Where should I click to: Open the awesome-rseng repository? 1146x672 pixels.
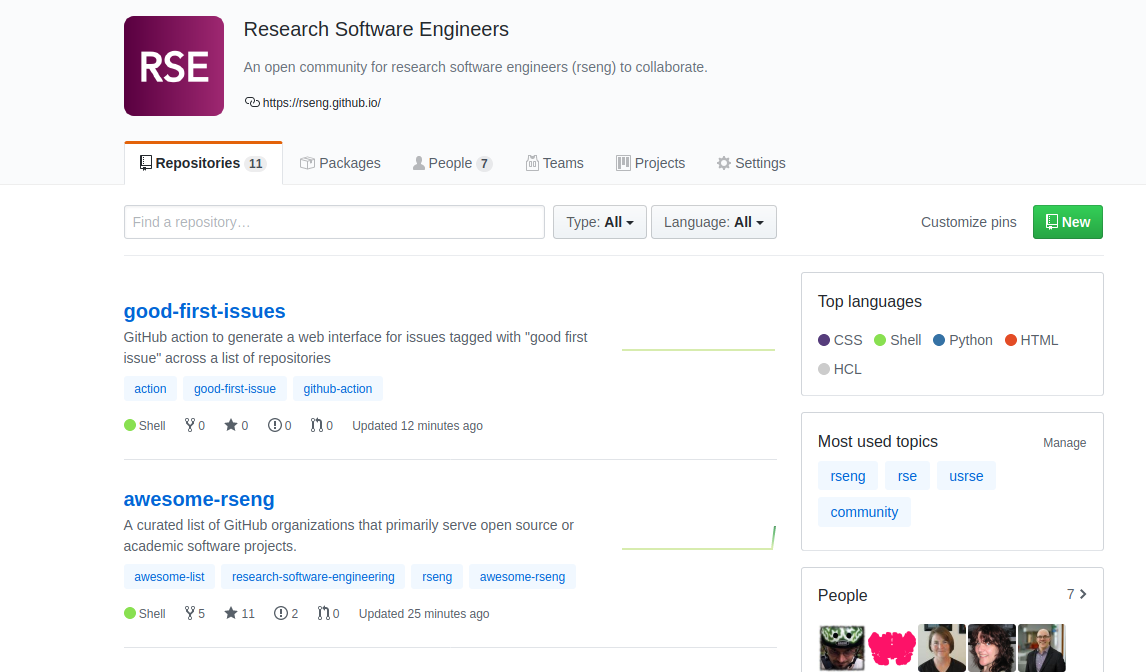click(x=199, y=499)
